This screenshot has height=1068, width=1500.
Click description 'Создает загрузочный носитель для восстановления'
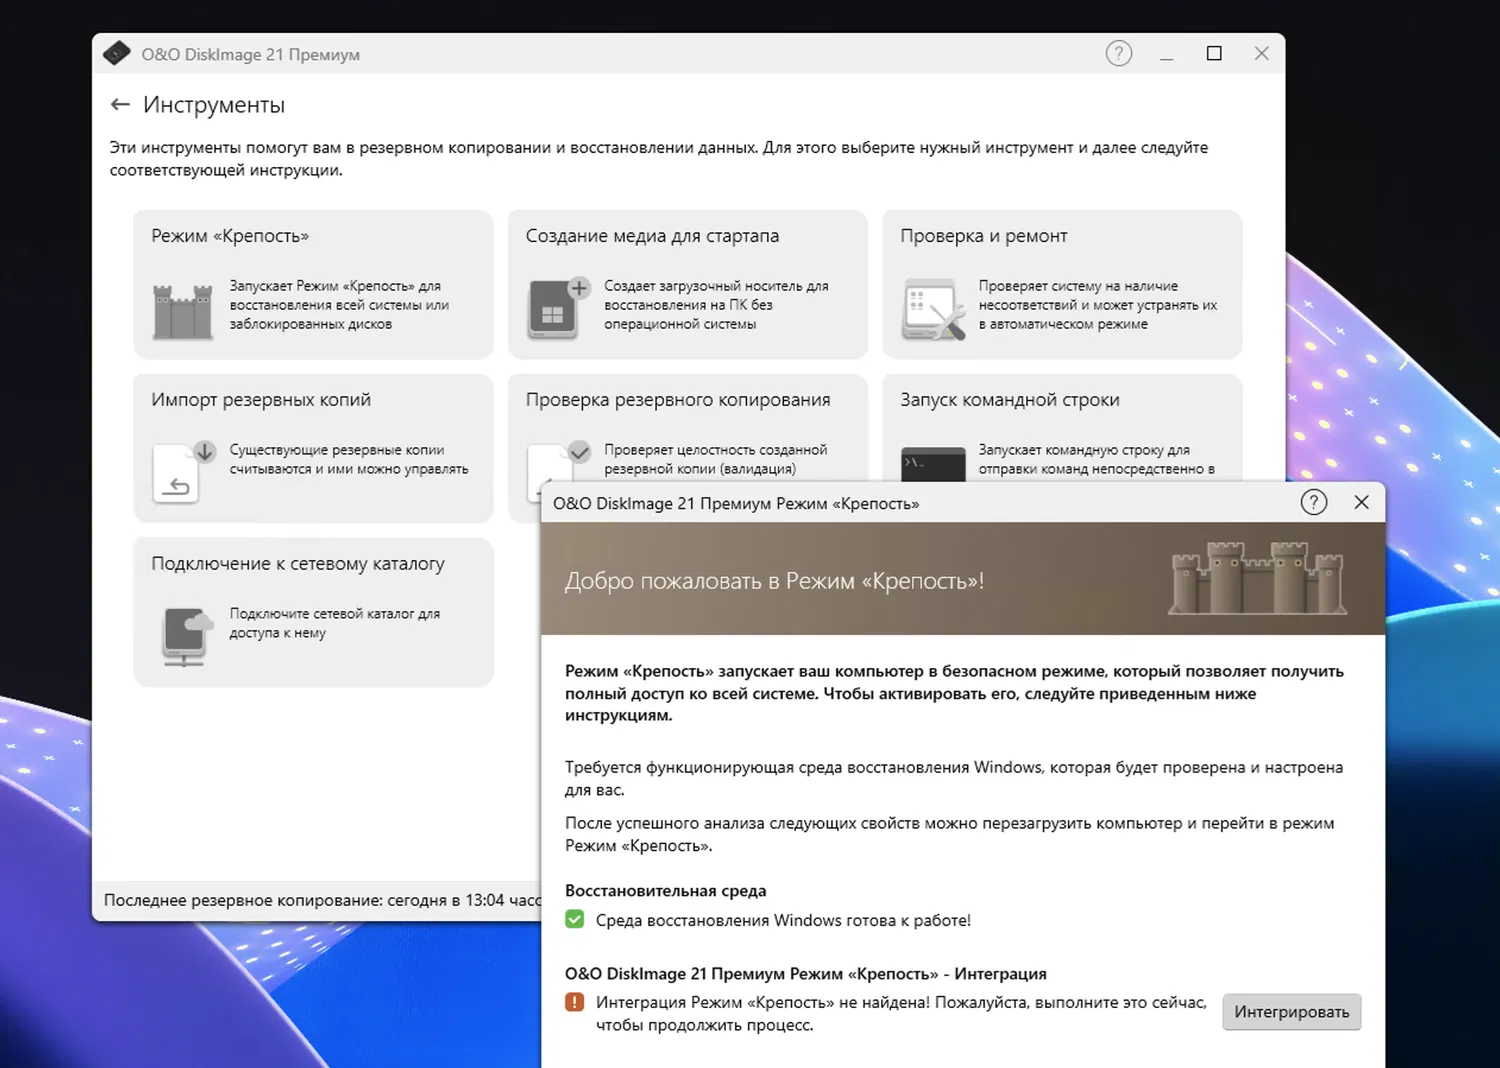(x=716, y=305)
